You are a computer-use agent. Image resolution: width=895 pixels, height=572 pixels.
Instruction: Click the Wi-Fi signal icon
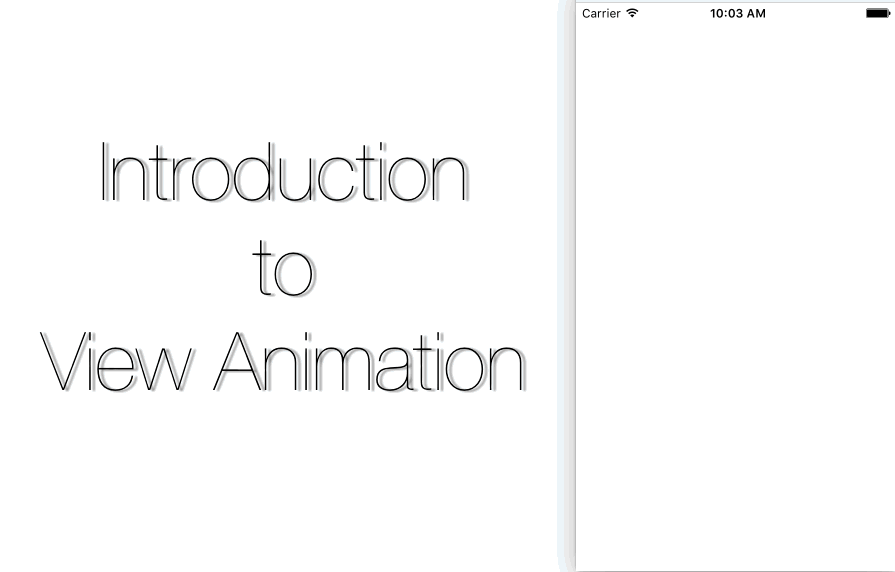631,13
